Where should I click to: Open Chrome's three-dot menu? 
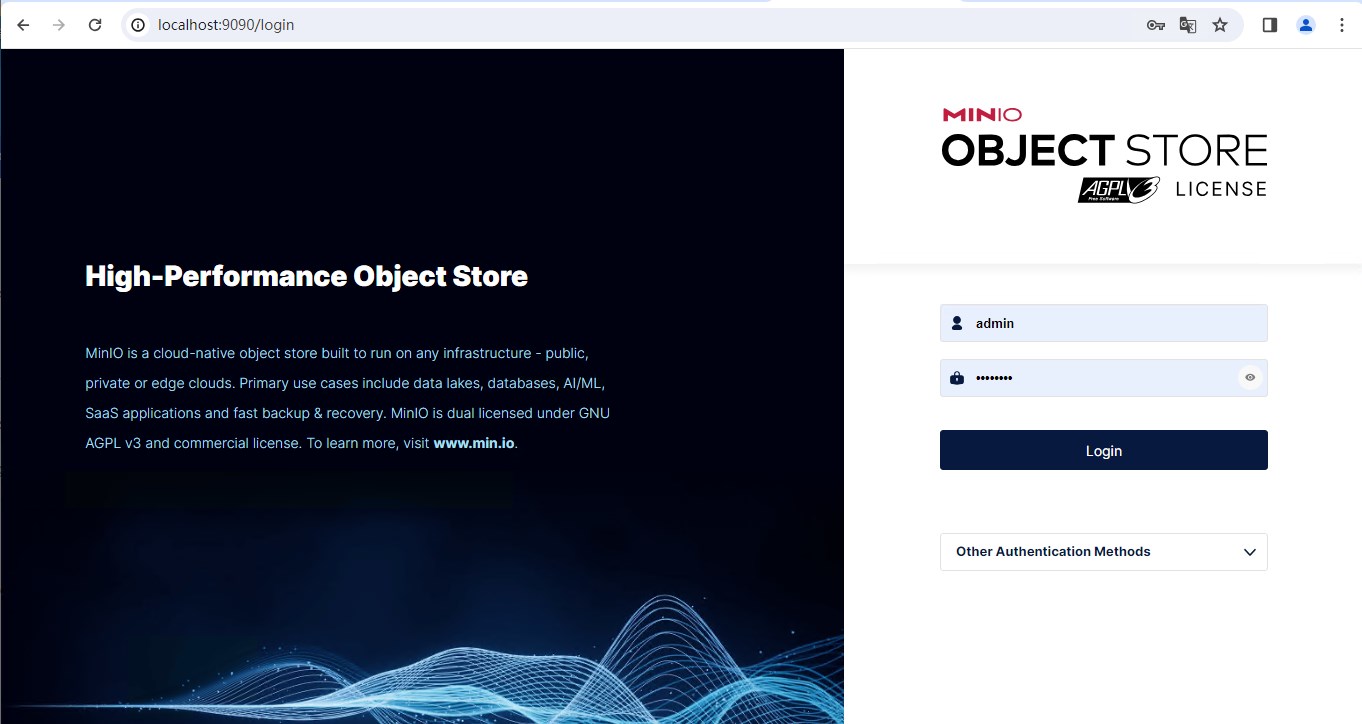pos(1342,25)
